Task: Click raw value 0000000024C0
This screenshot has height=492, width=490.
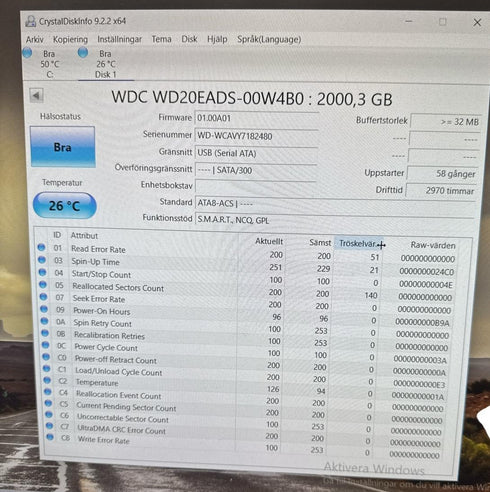Action: pos(427,272)
